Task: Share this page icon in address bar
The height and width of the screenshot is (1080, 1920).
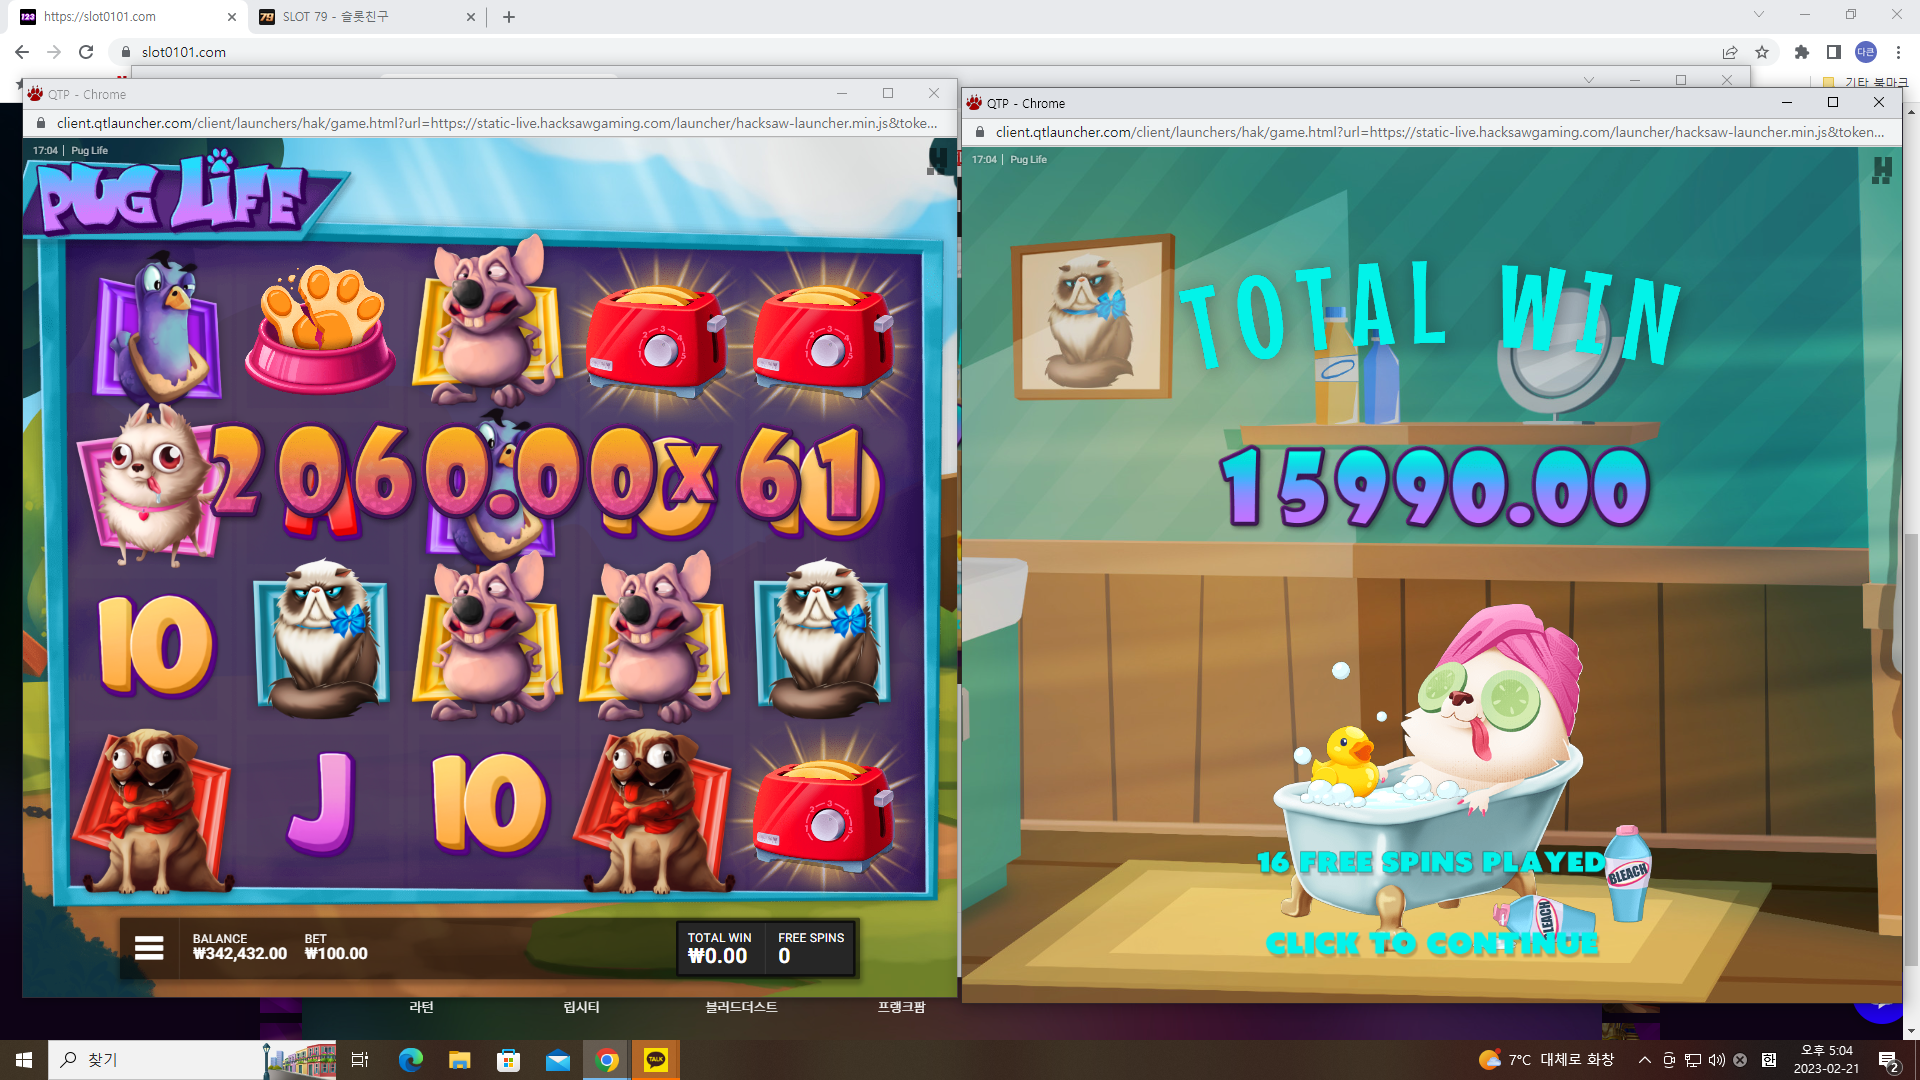Action: coord(1730,52)
